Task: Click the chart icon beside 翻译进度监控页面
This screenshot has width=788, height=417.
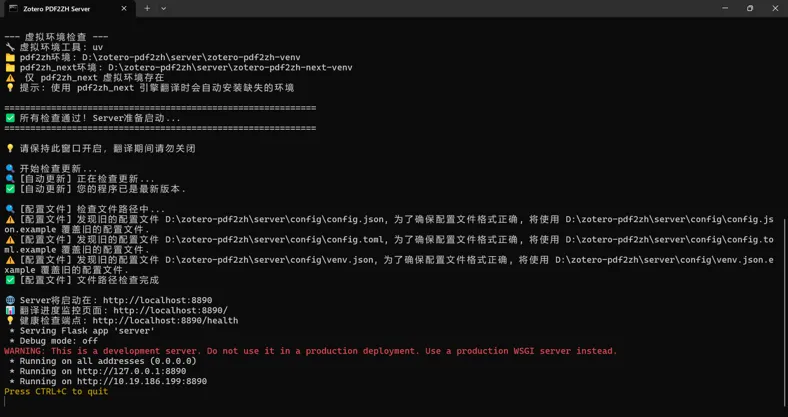Action: point(10,310)
